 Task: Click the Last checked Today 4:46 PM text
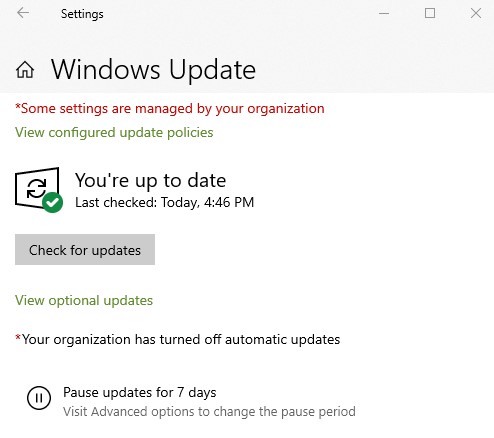165,203
